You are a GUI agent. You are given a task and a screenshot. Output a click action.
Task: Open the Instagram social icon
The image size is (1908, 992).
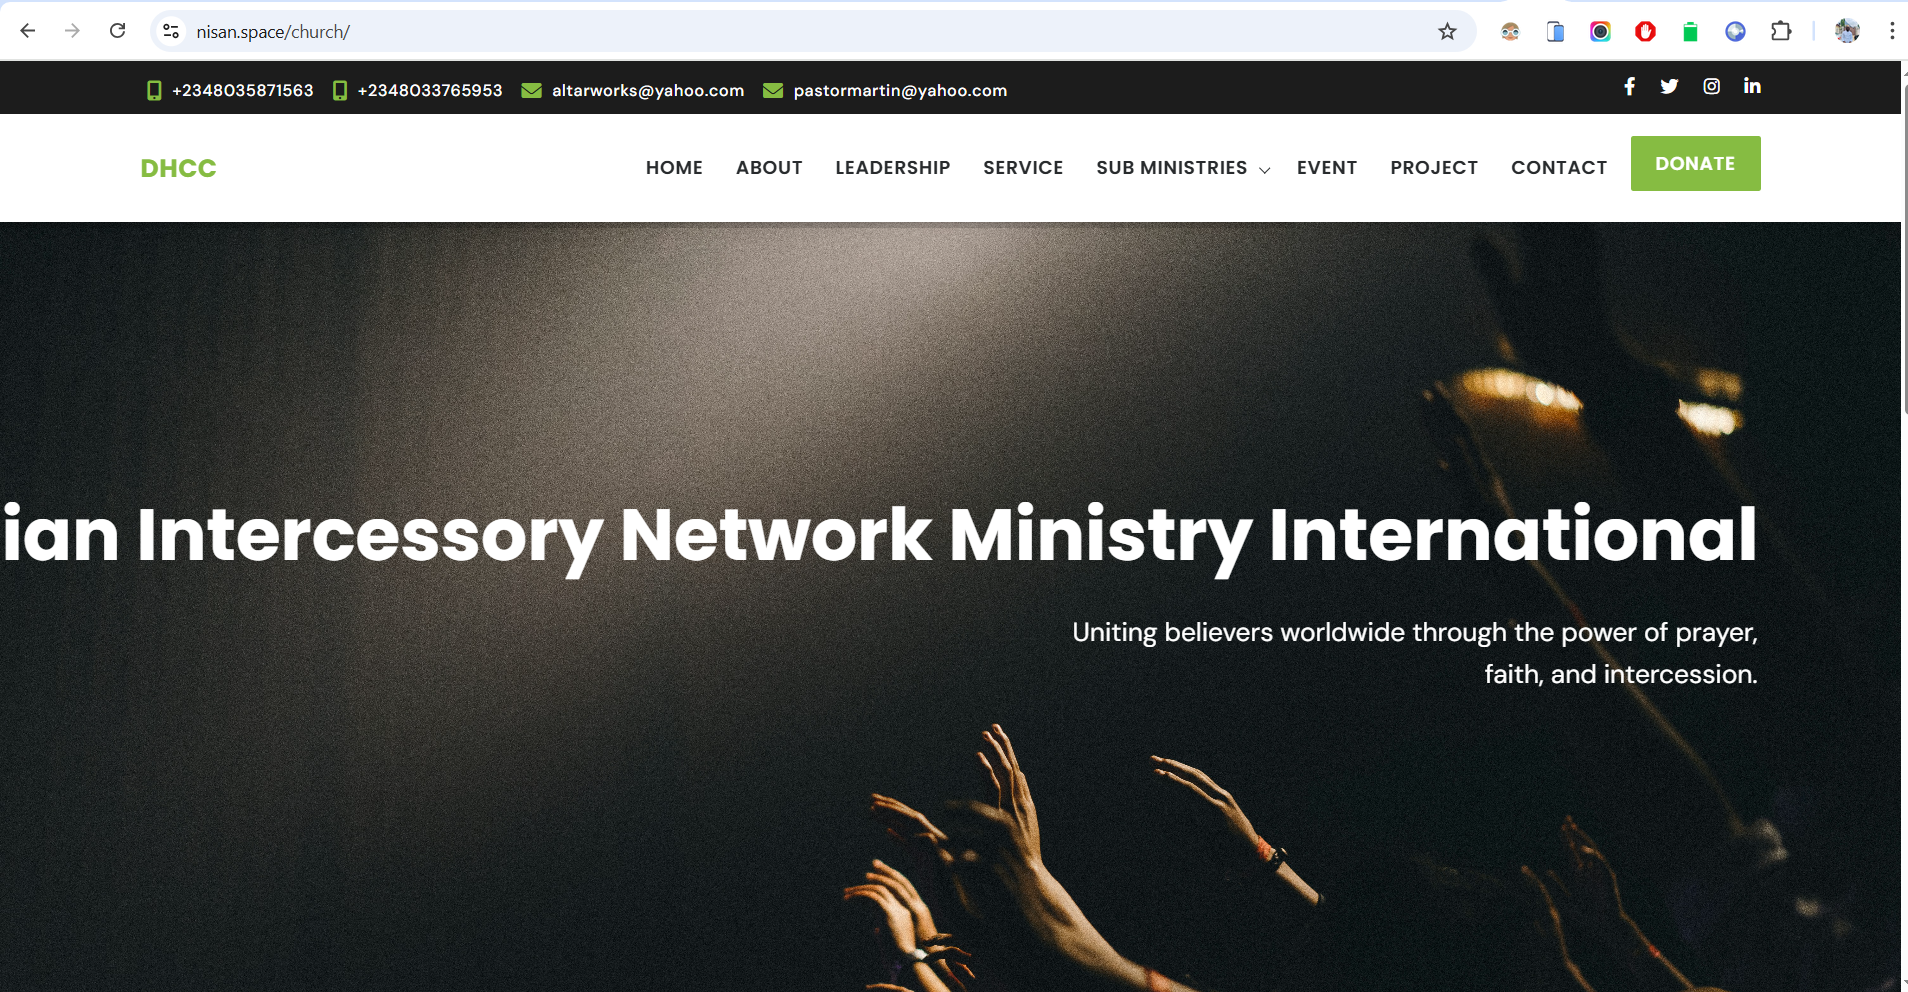pos(1711,87)
